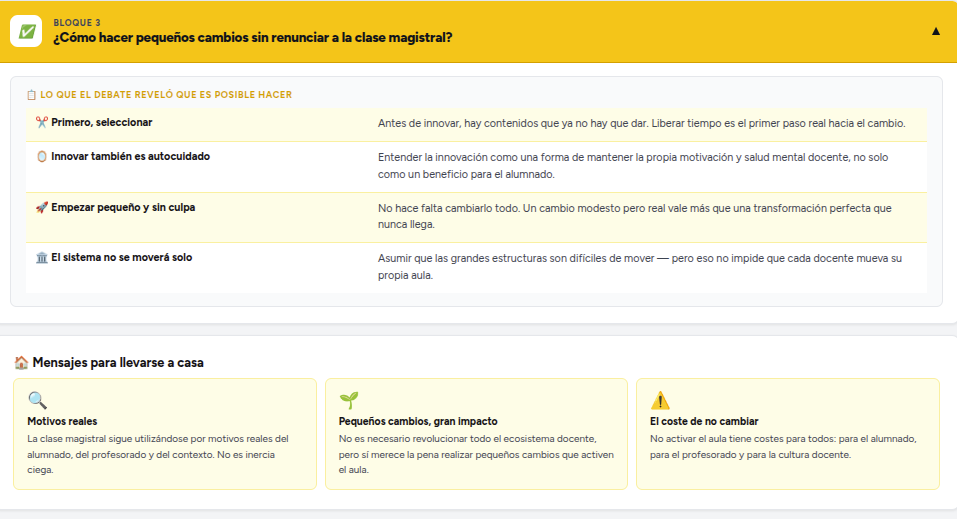Open the 'Motivos reales' card heading
Viewport: 957px width, 519px height.
click(62, 422)
